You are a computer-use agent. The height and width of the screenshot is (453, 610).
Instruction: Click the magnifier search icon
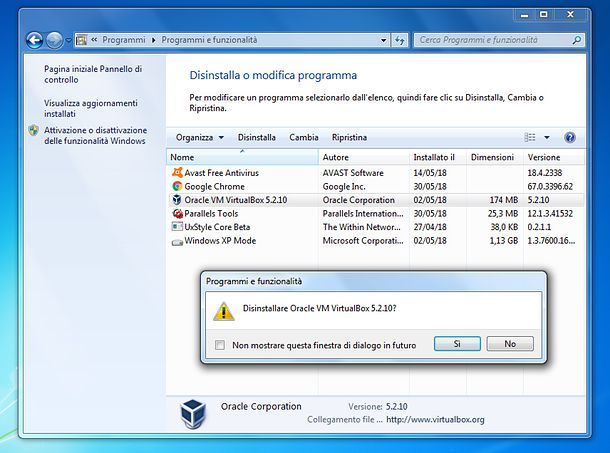pyautogui.click(x=577, y=40)
